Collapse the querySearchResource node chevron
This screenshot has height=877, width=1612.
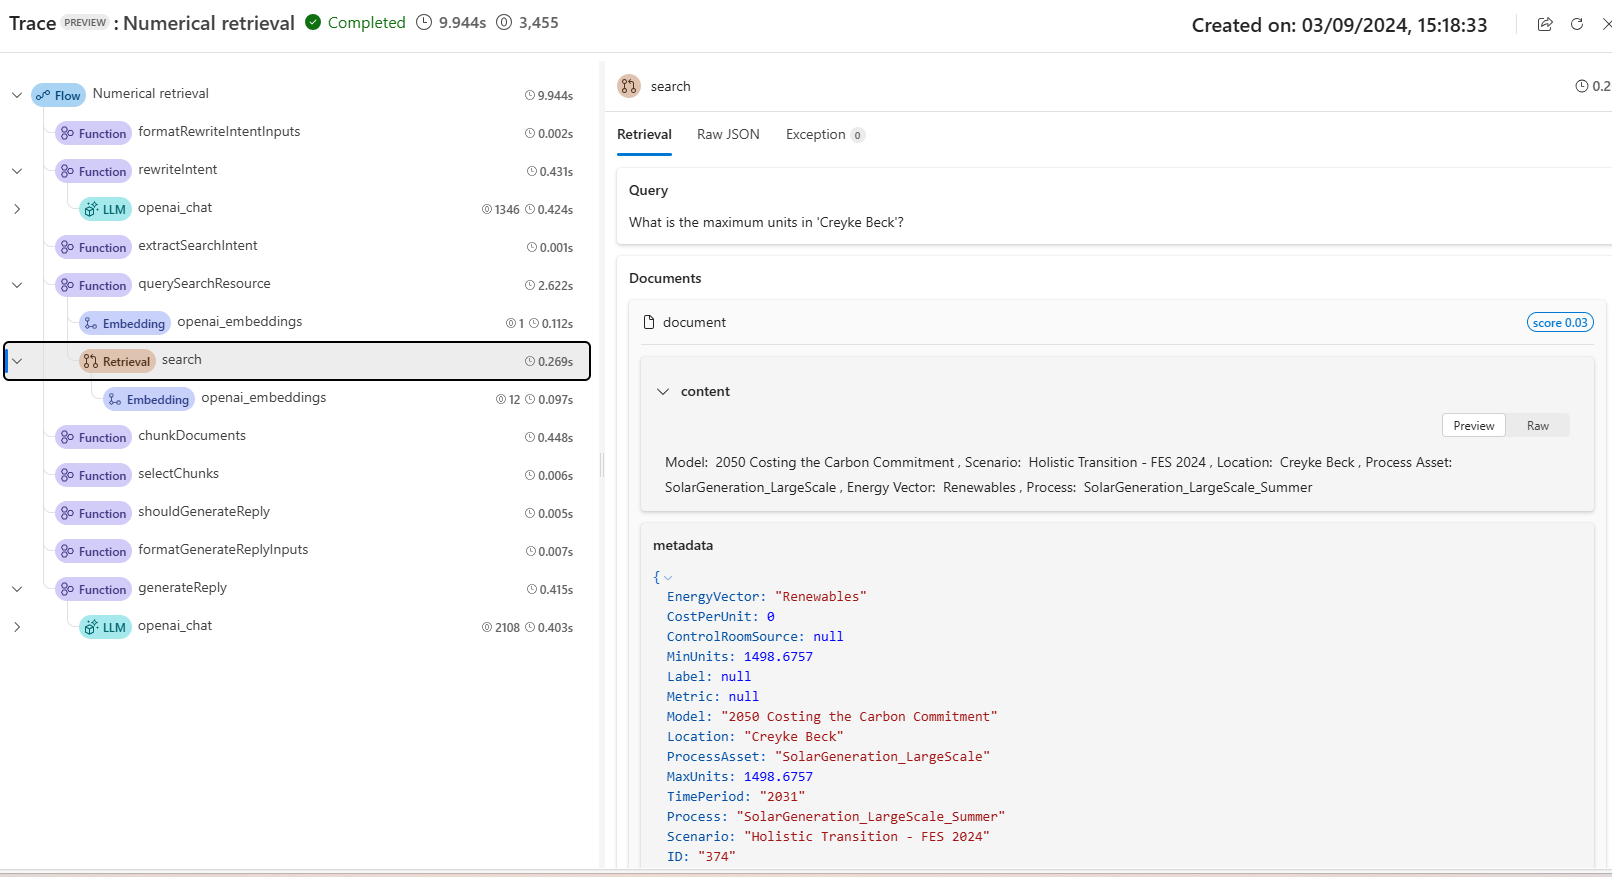tap(17, 285)
